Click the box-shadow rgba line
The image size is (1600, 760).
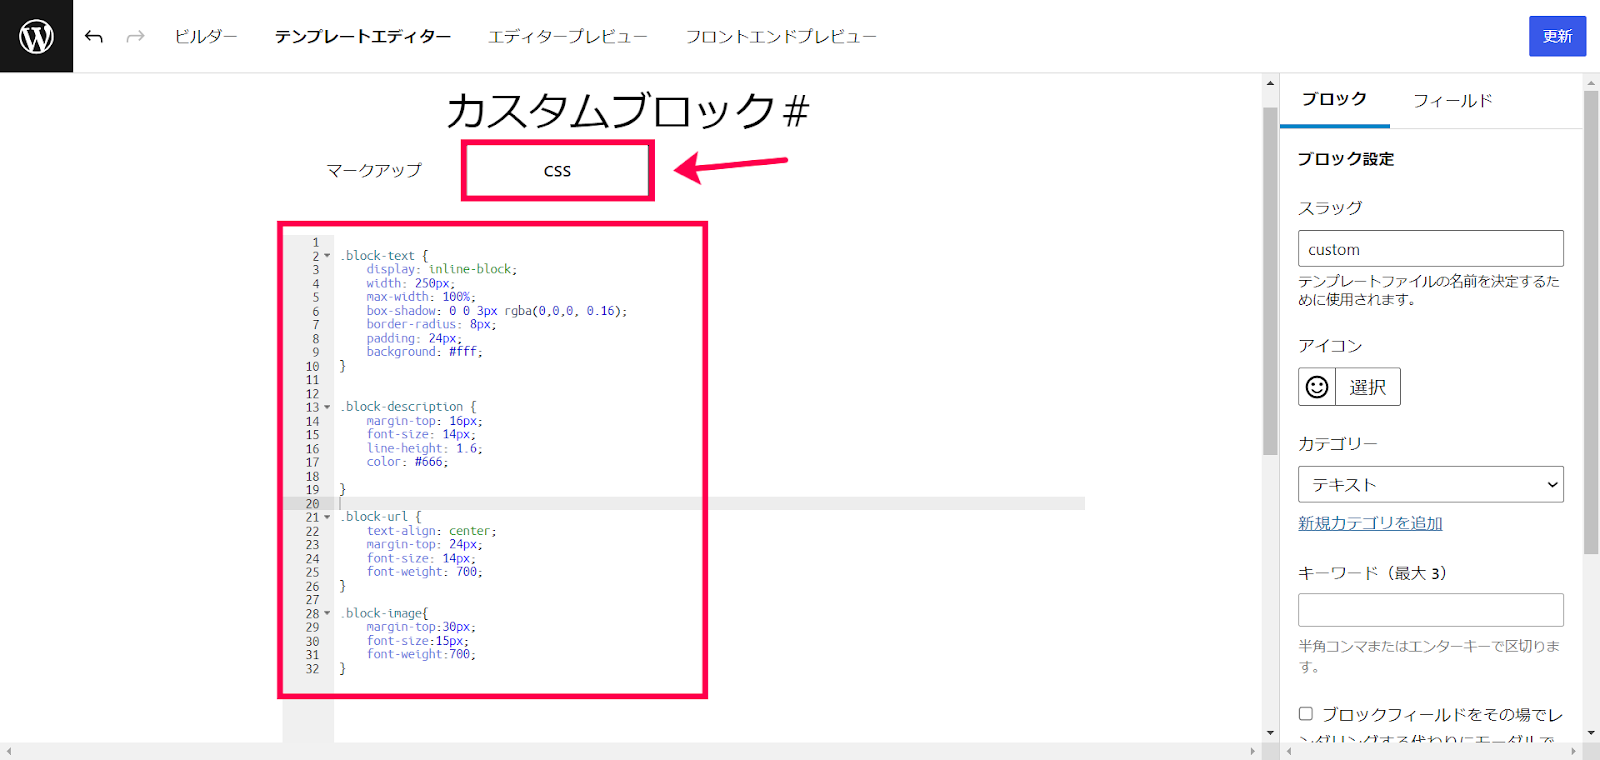pyautogui.click(x=497, y=311)
